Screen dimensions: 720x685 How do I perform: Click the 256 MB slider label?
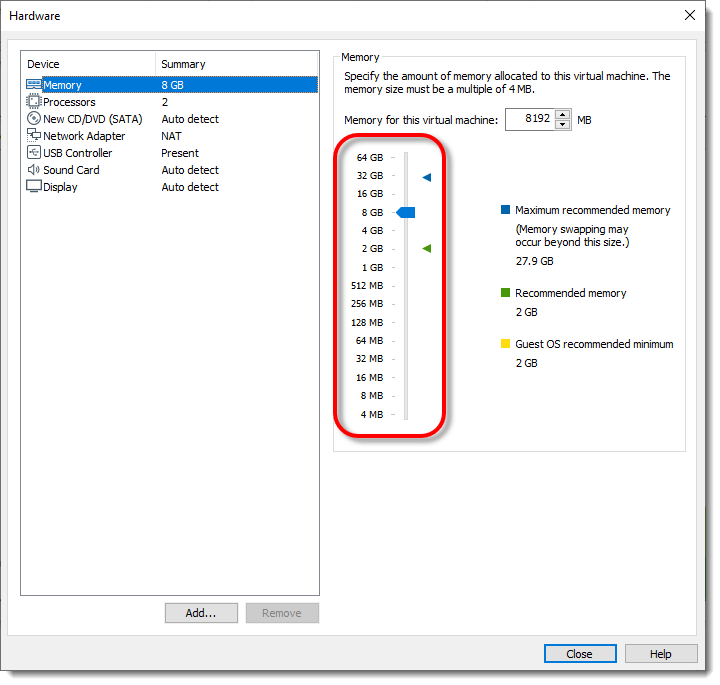pyautogui.click(x=367, y=304)
